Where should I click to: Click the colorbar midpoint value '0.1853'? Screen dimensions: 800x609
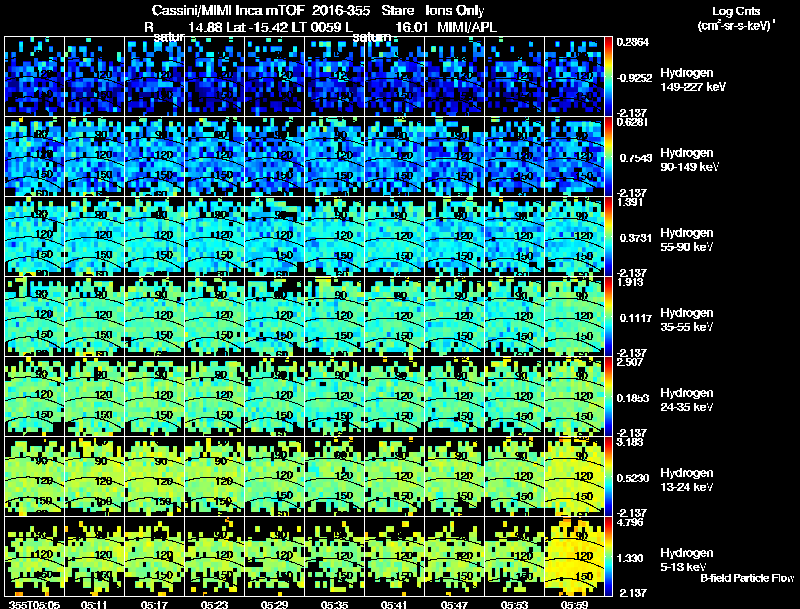(x=633, y=398)
